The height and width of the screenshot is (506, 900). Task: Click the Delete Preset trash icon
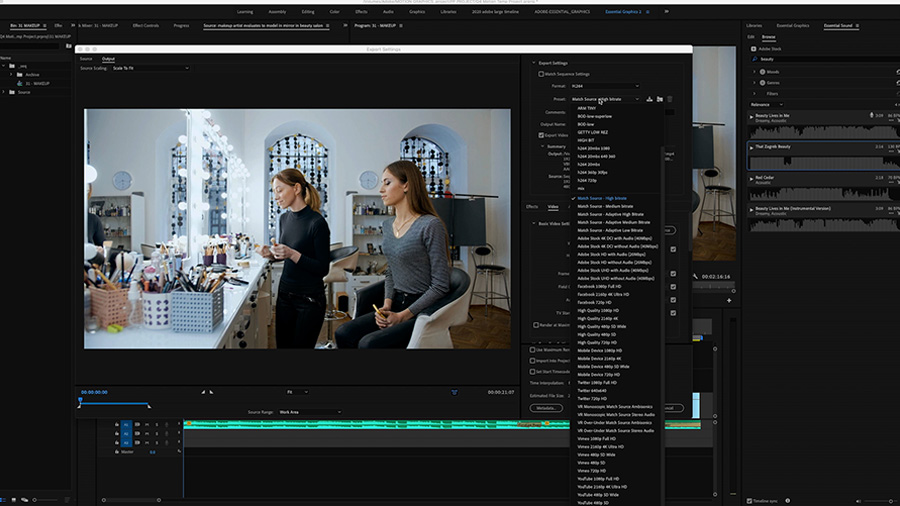(x=670, y=99)
